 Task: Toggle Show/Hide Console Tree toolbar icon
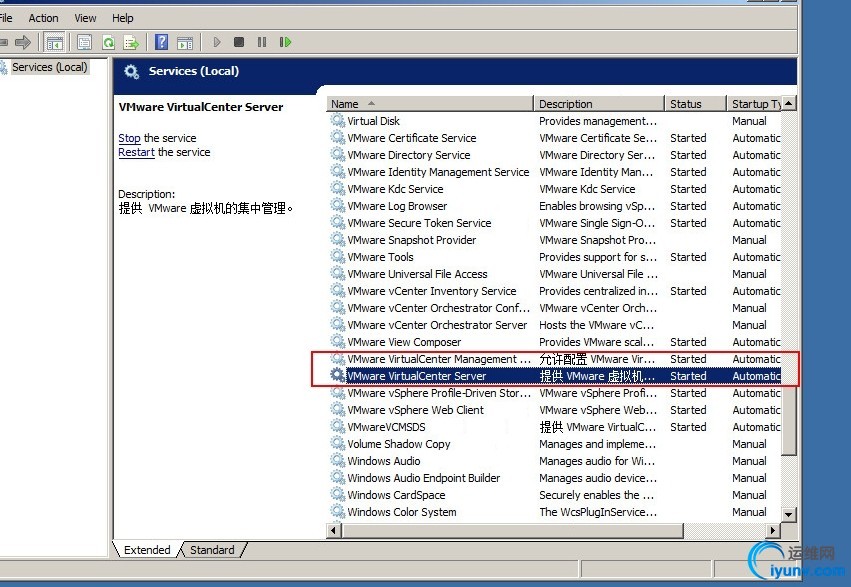(54, 42)
